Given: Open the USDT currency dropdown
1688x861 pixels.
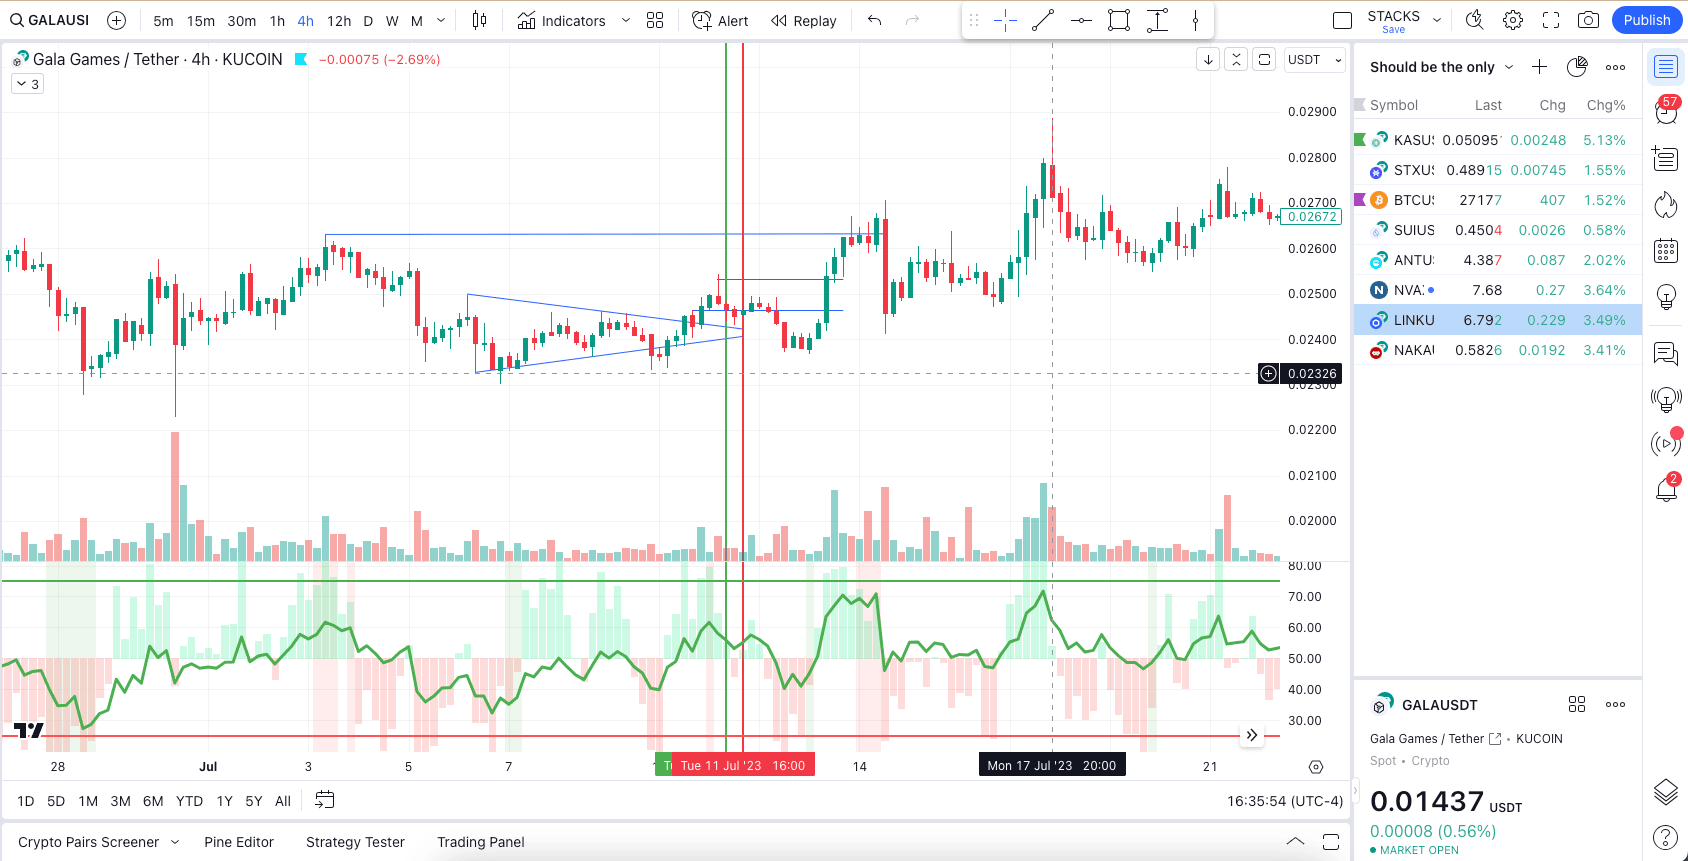Looking at the screenshot, I should tap(1314, 60).
